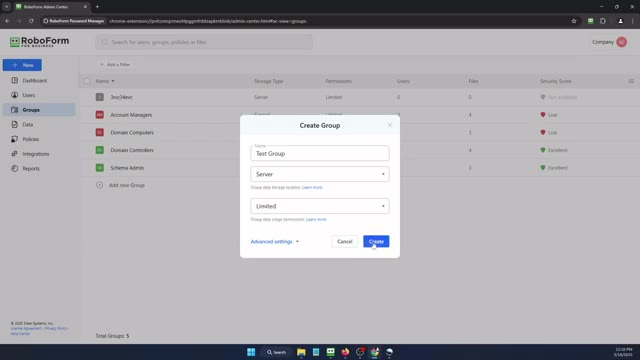Open the tab search dropdown in Chrome

click(7, 7)
